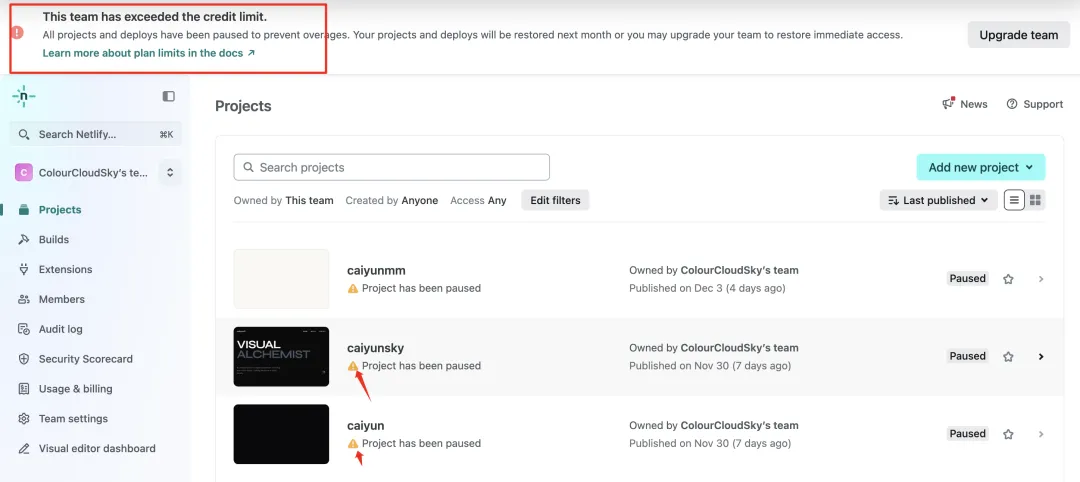Open the caiyunsky project thumbnail

tap(281, 356)
